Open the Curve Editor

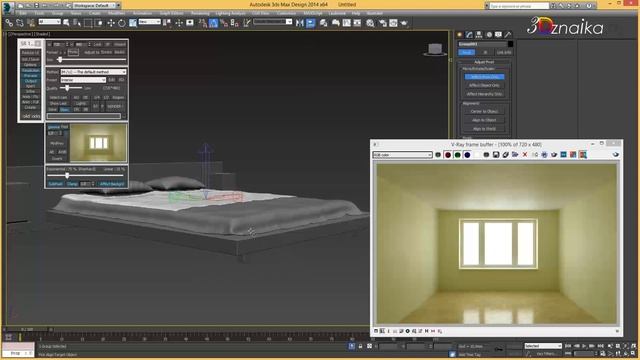click(x=347, y=23)
